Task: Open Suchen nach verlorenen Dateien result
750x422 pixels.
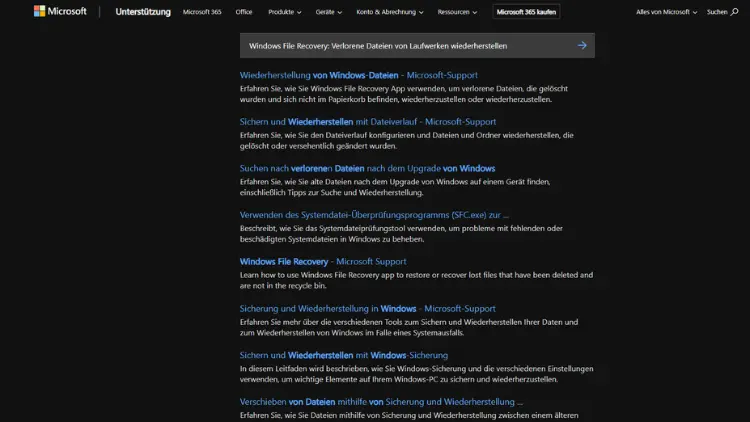Action: coord(367,168)
